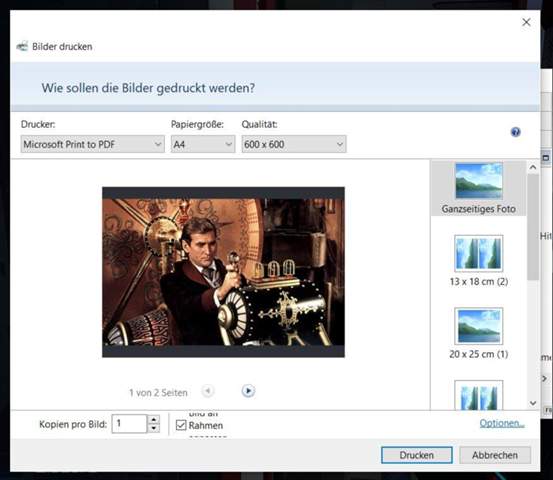Increase copies per image with up arrow
Viewport: 553px width, 480px height.
coord(153,419)
